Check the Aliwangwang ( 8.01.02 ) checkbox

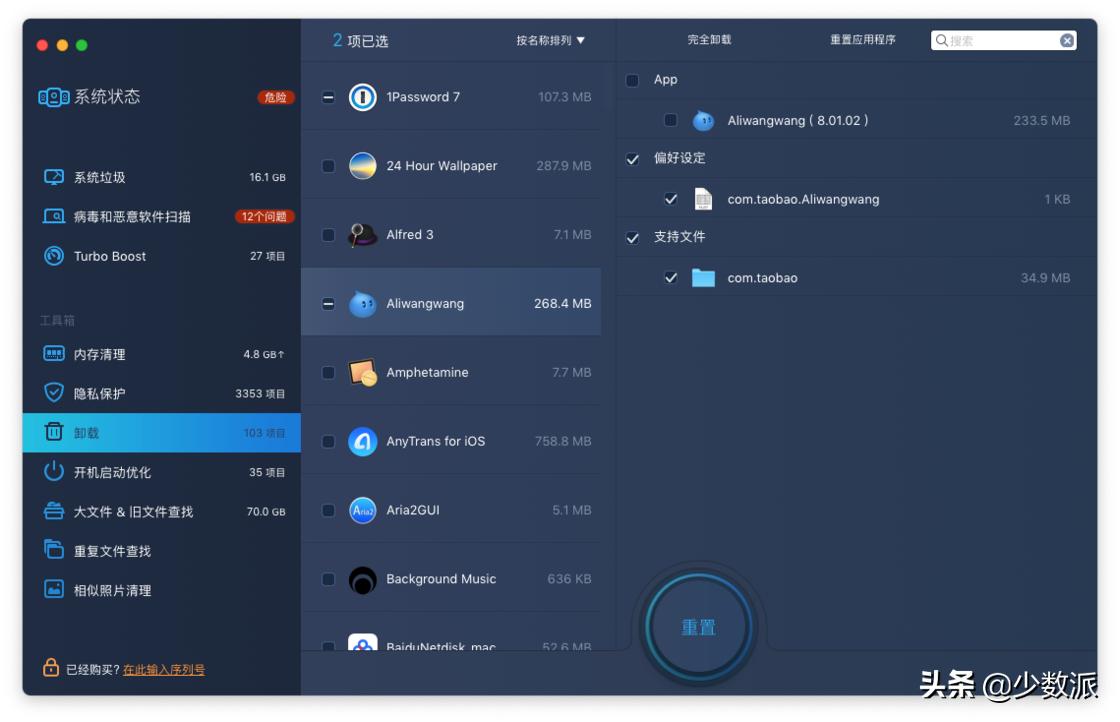point(670,120)
